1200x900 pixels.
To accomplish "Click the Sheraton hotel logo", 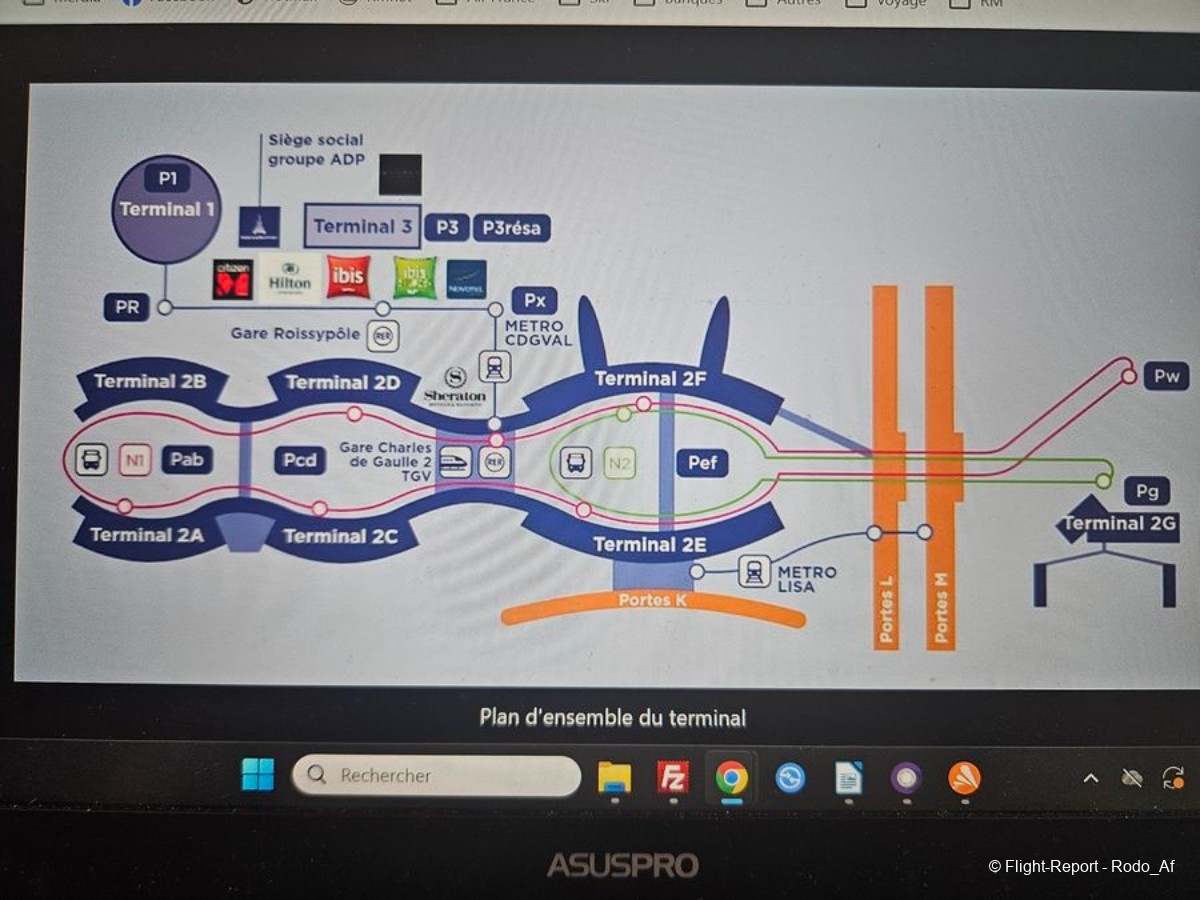I will [x=455, y=385].
